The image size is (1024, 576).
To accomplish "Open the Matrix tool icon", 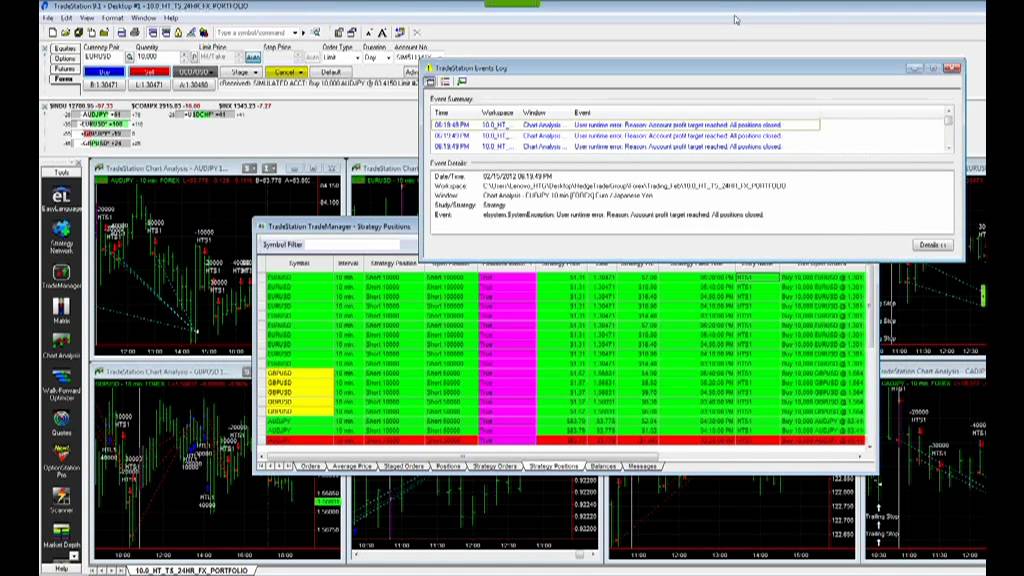I will click(61, 310).
